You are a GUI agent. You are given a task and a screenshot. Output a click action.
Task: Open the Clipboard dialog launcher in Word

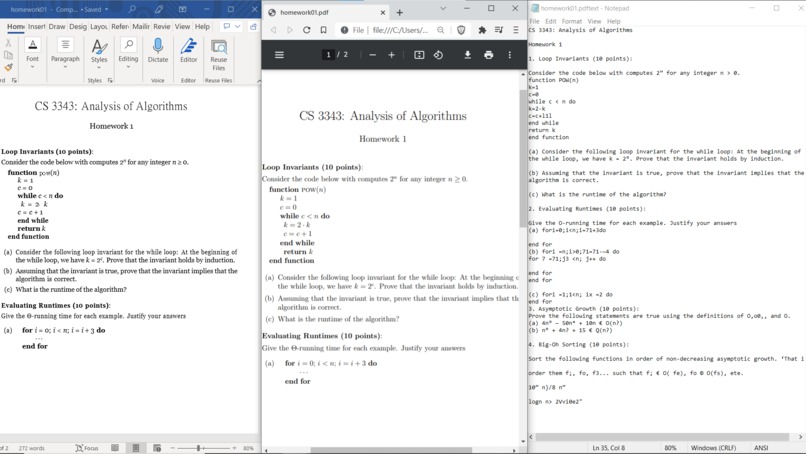[x=14, y=80]
